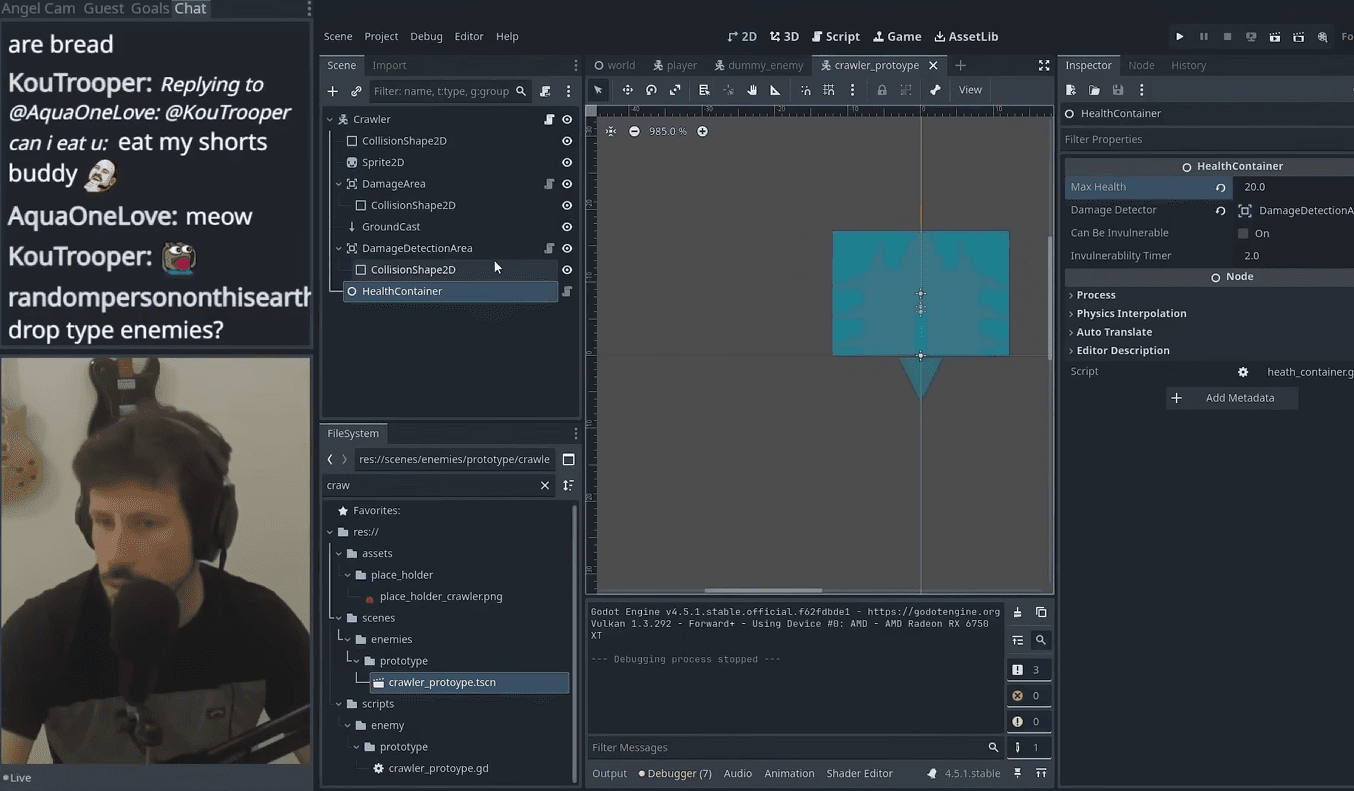Select the Pan tool hand icon

[752, 90]
